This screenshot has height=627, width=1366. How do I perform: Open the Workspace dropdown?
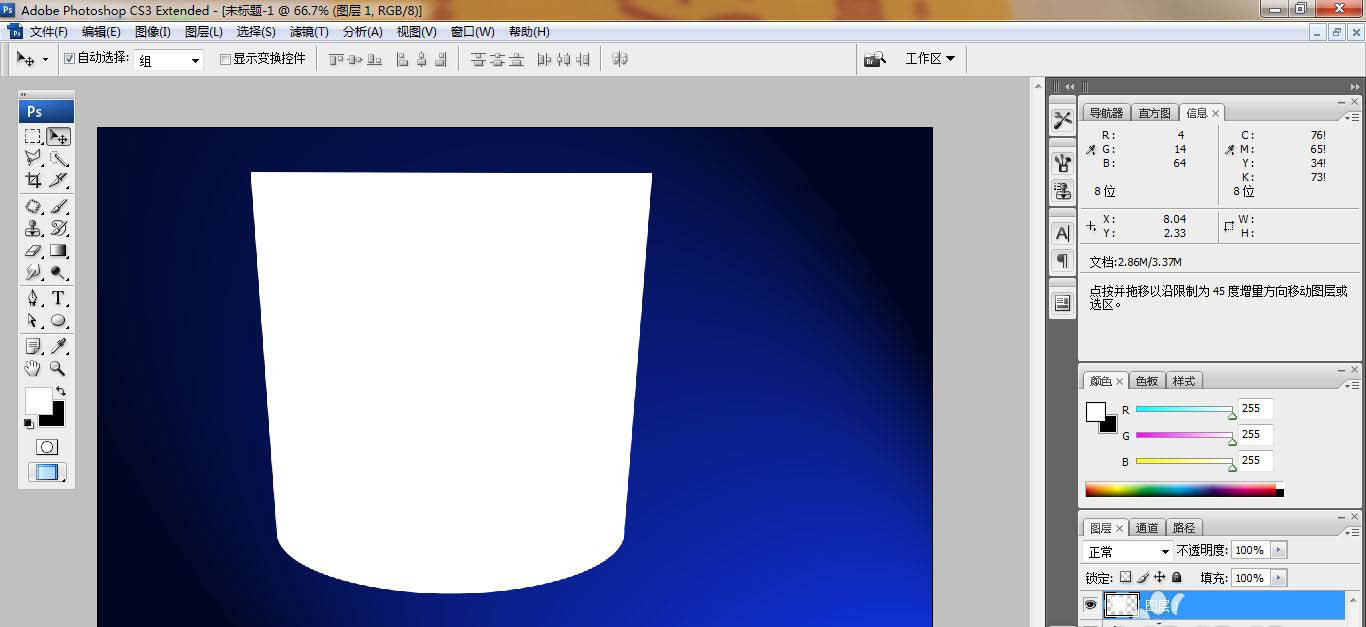tap(930, 59)
